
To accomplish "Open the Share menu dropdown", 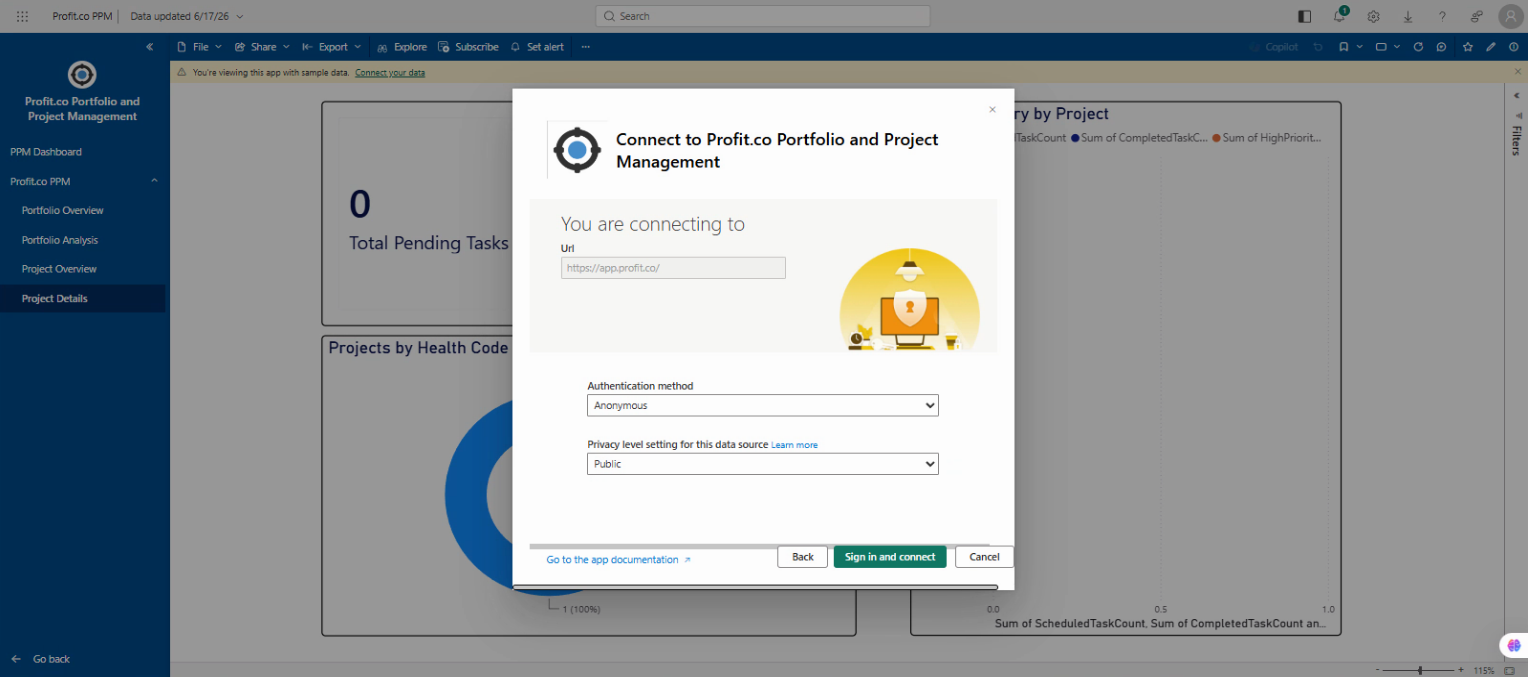I will click(x=262, y=47).
